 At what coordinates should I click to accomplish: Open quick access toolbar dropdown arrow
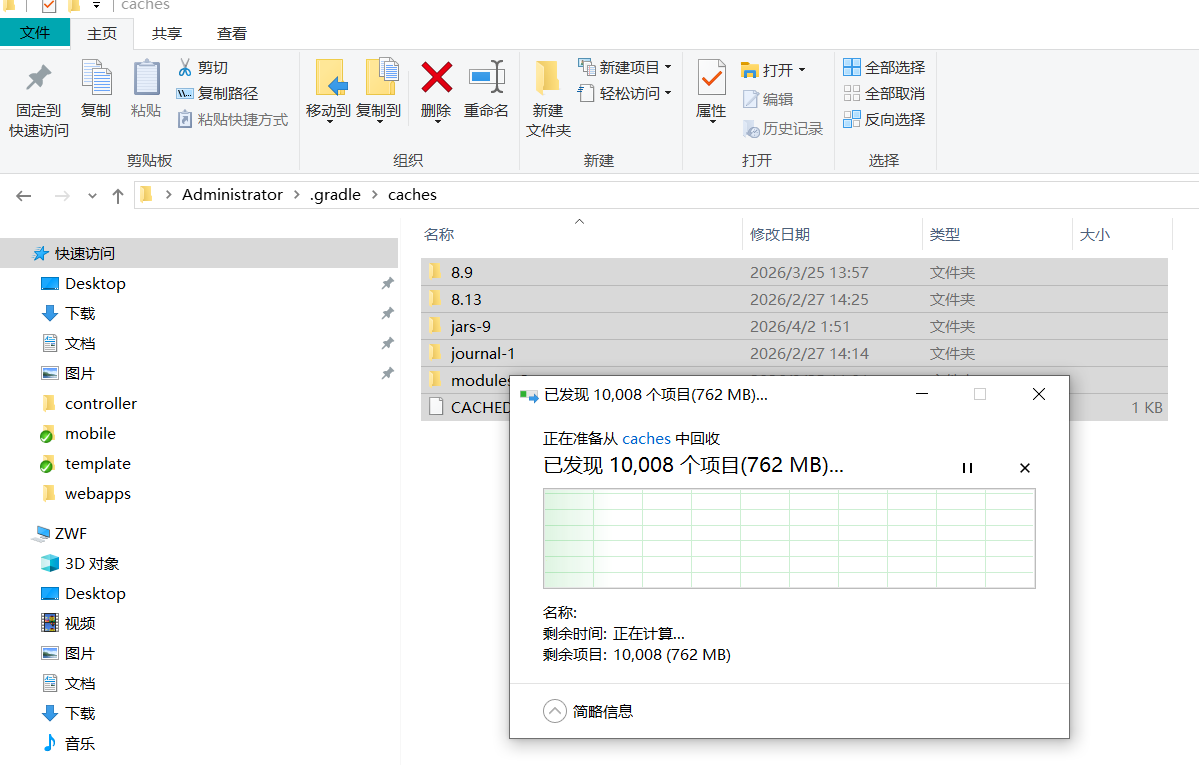(96, 6)
